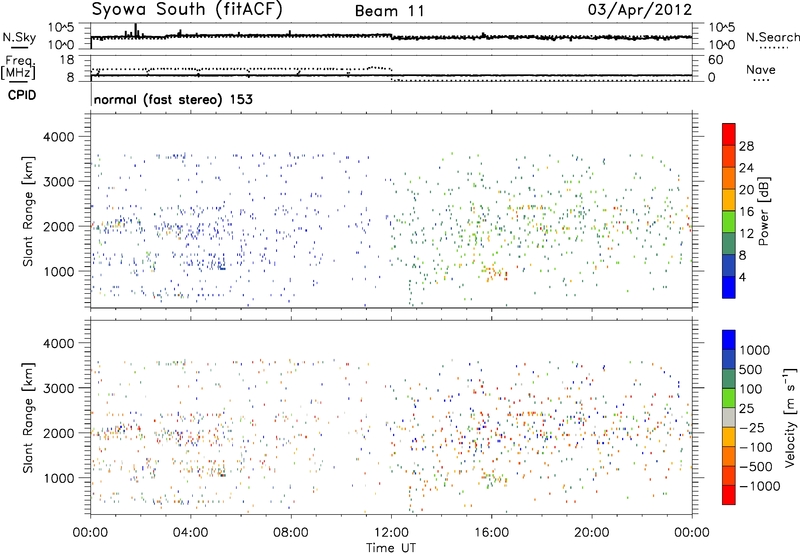
Task: Click the orange echo cluster near 16:00 in power panel
Action: tap(495, 272)
